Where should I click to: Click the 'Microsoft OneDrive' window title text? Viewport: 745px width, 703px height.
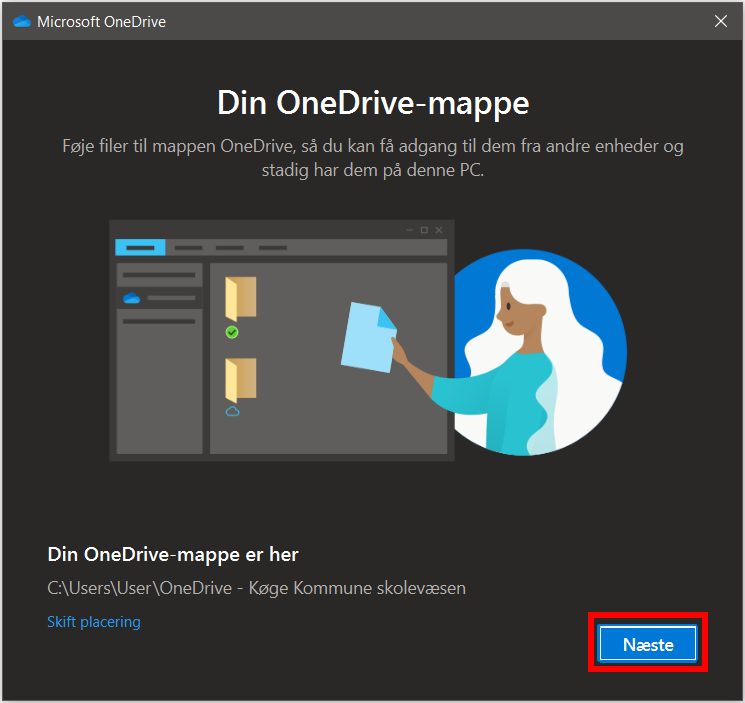point(101,22)
